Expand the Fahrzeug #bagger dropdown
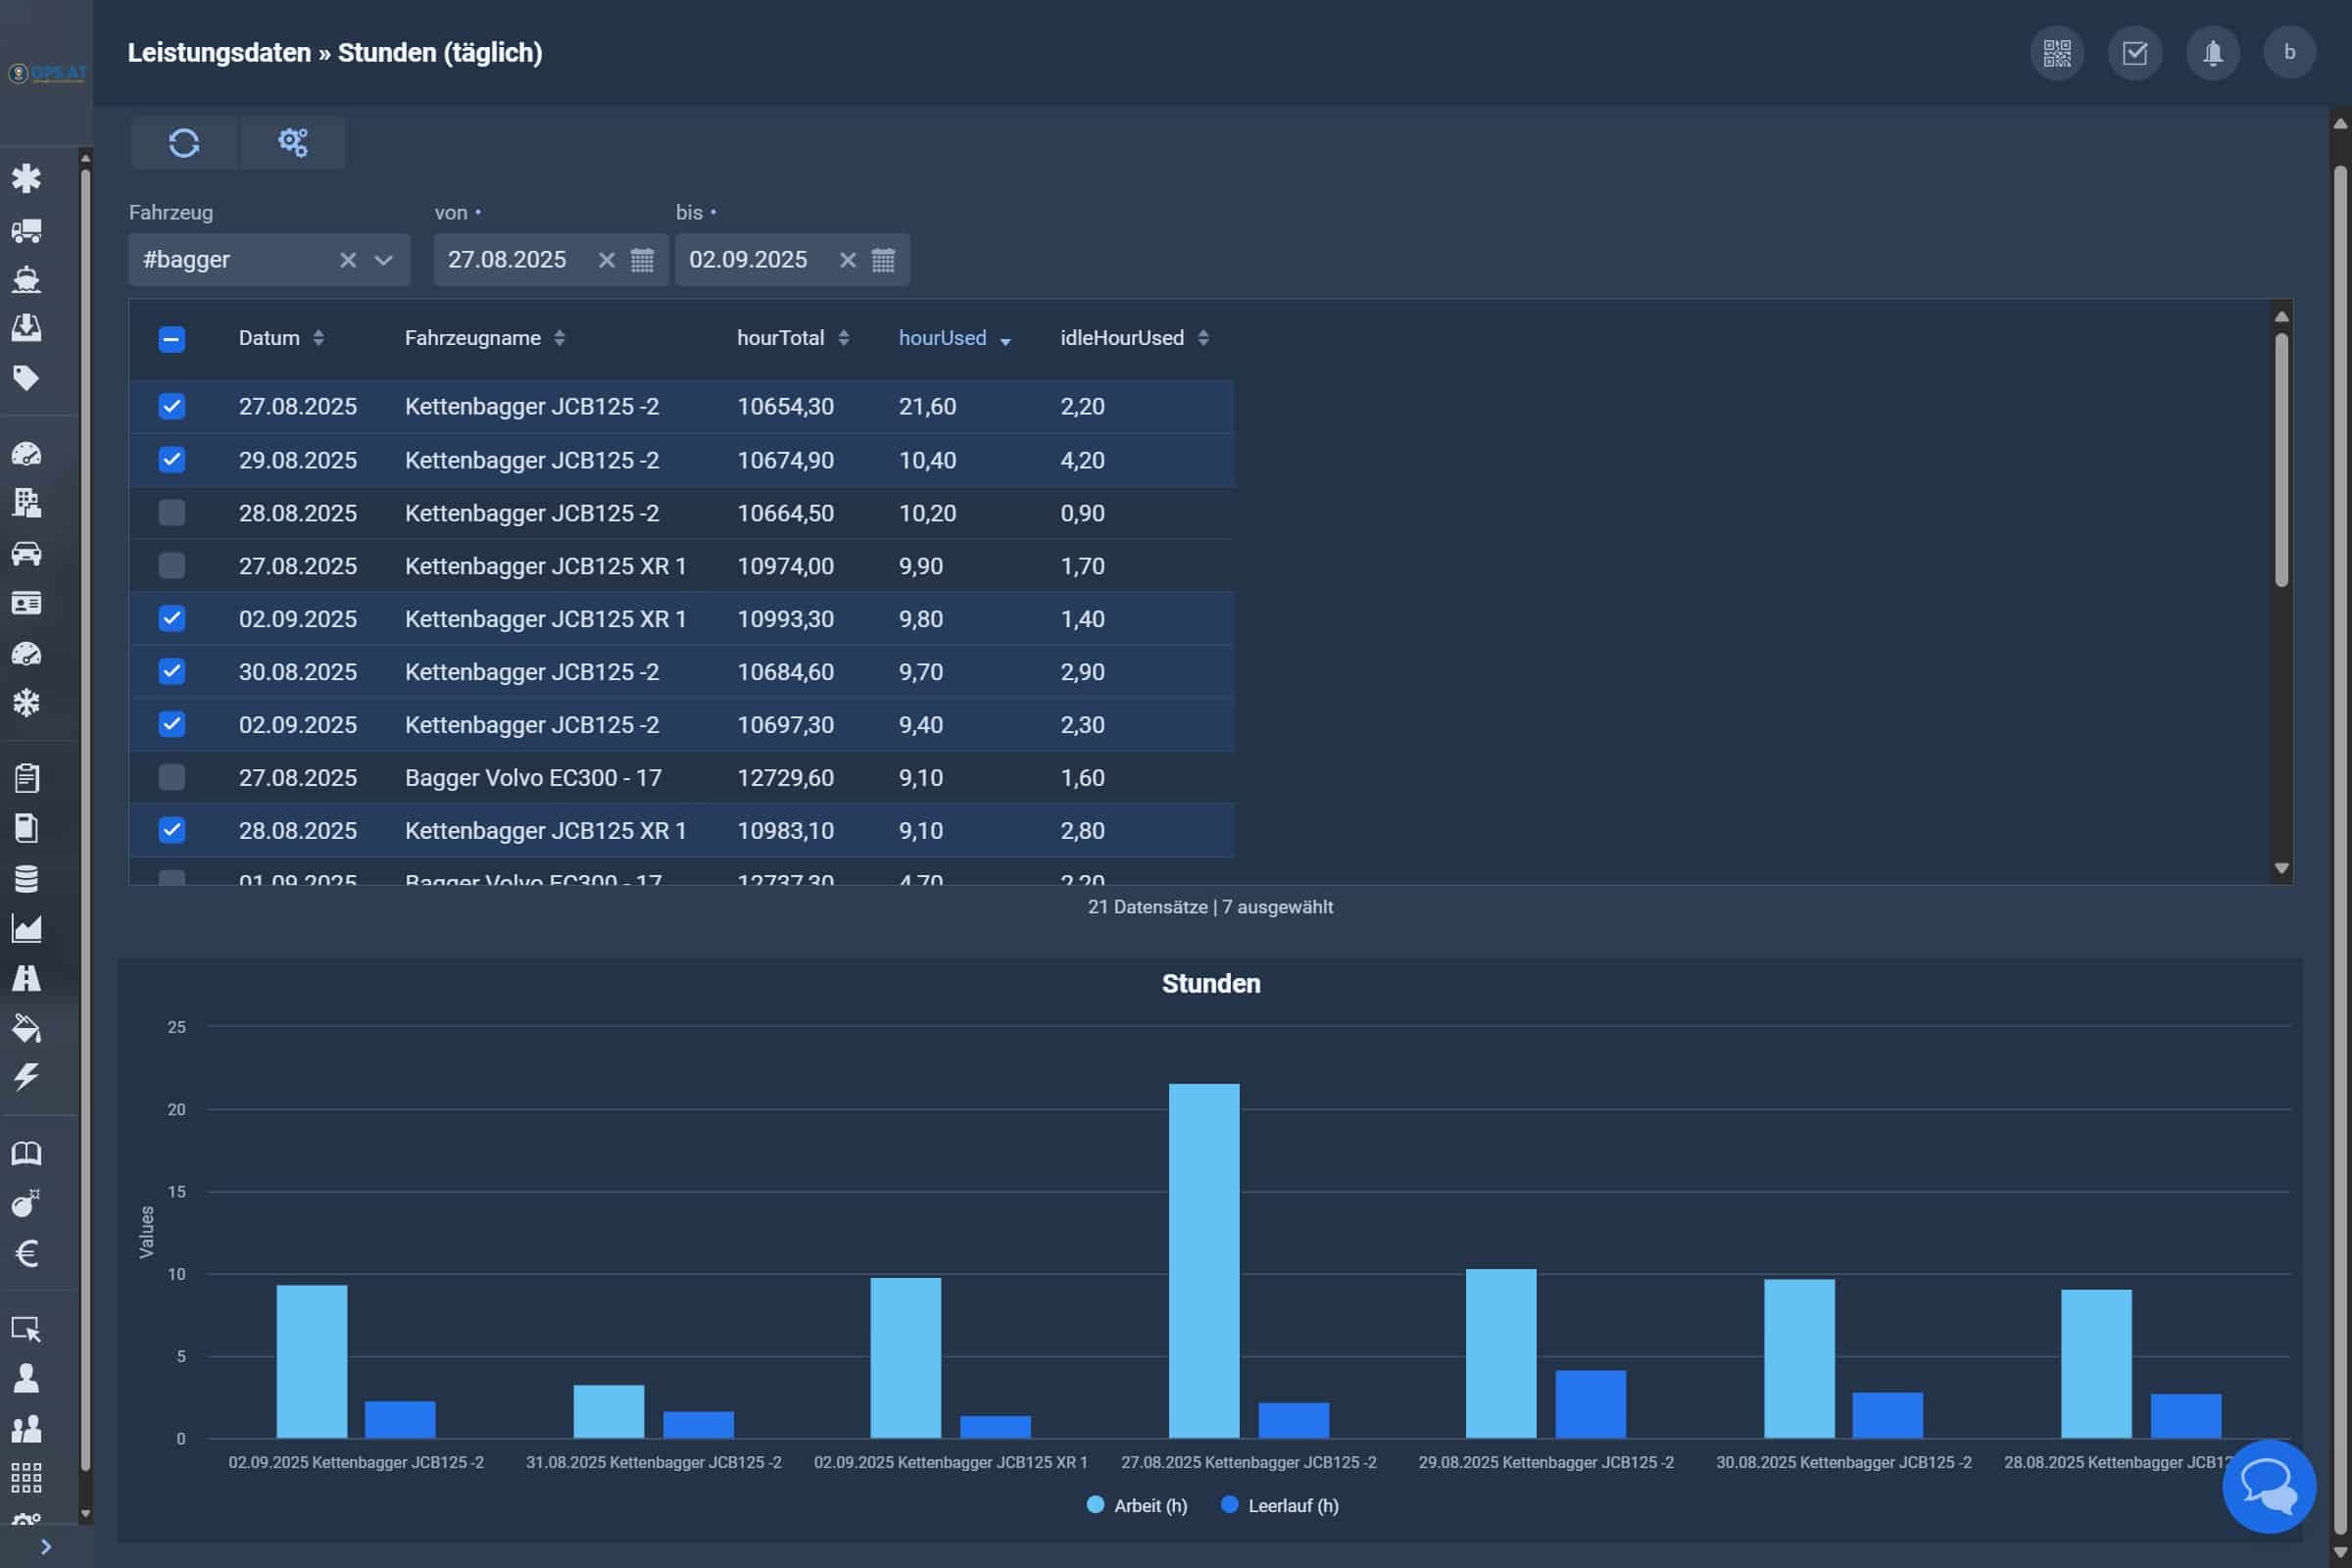 [x=383, y=260]
